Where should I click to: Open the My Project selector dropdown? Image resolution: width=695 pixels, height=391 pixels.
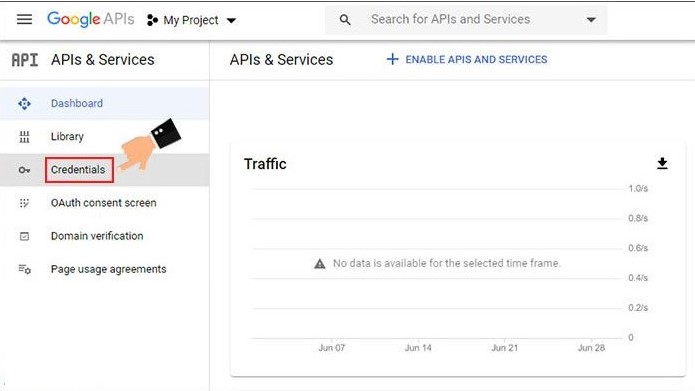coord(191,20)
